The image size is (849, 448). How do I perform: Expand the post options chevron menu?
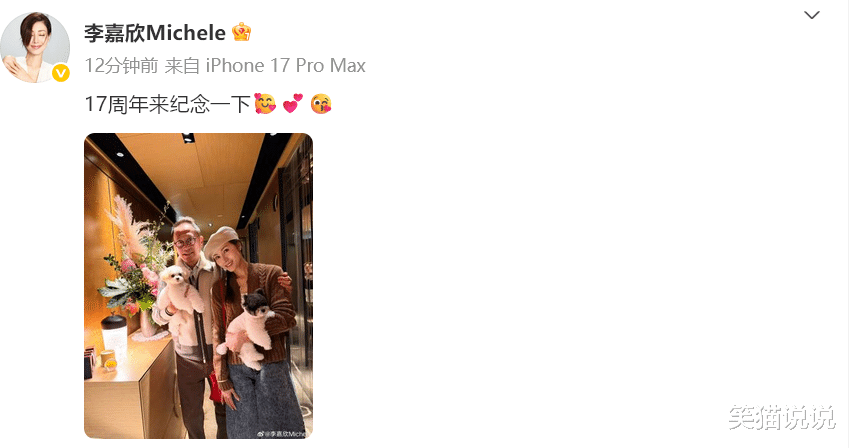(811, 15)
